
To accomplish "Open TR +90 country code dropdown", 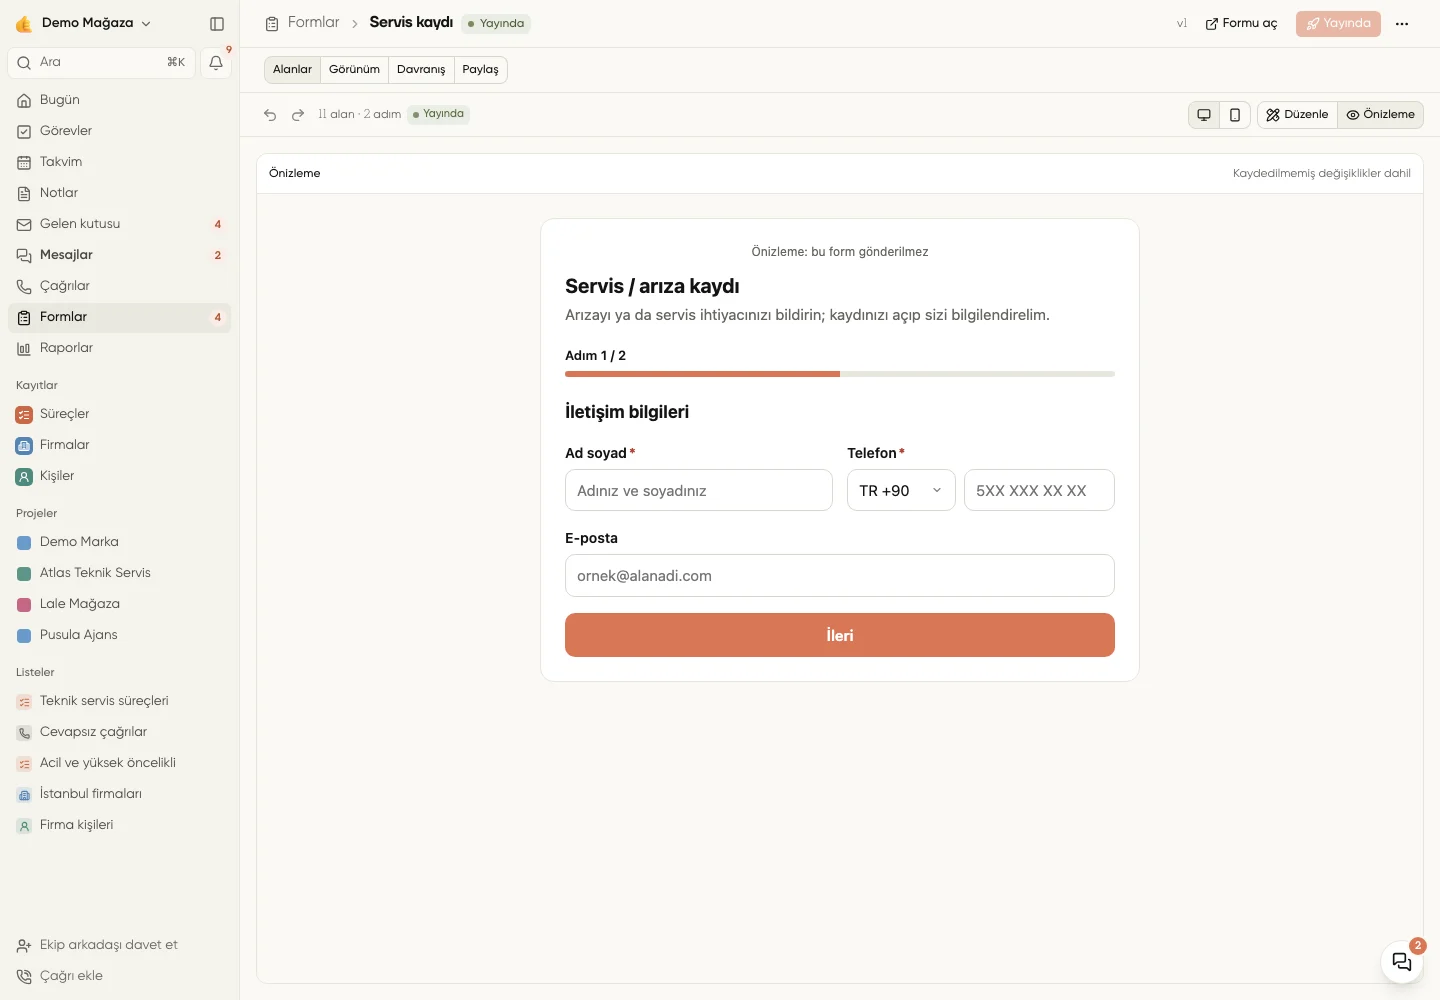I will click(901, 490).
